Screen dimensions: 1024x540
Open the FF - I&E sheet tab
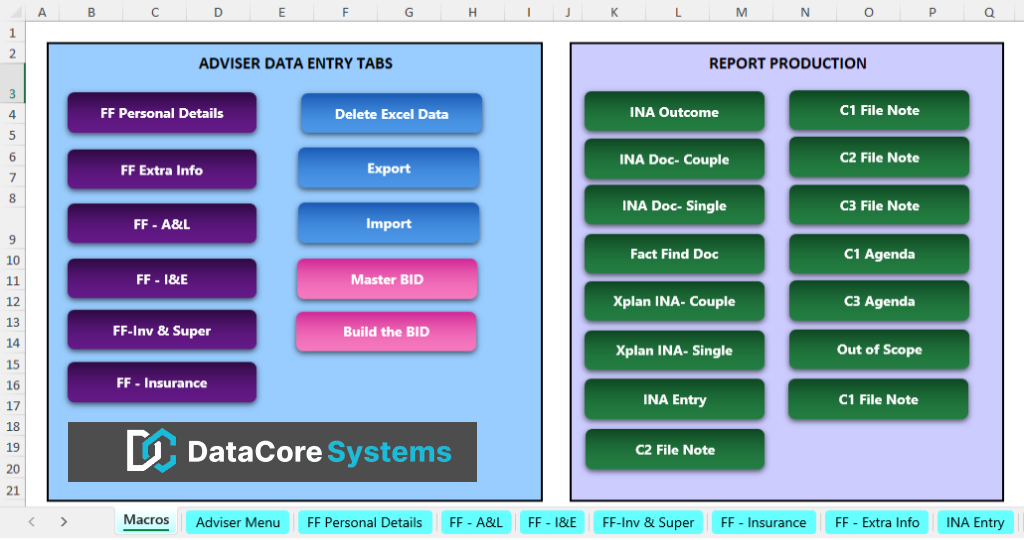click(x=552, y=522)
